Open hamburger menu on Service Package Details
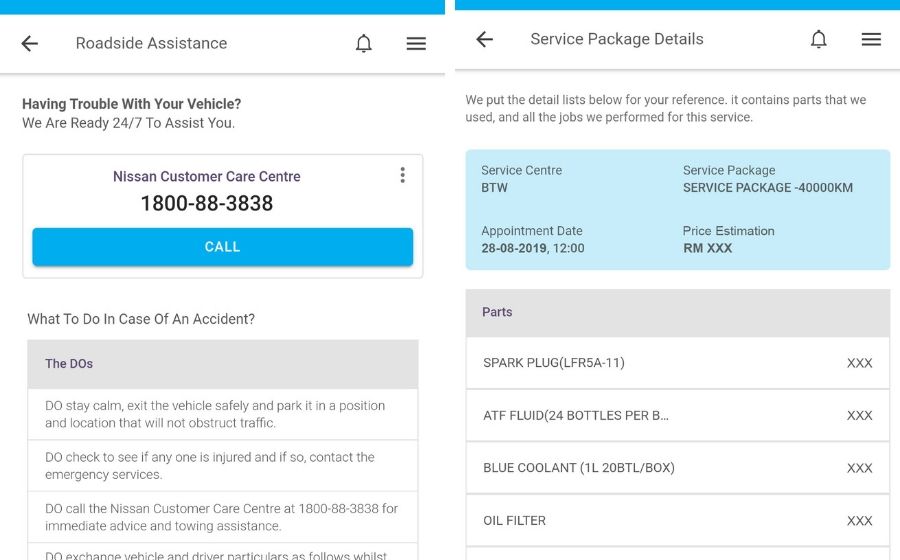The height and width of the screenshot is (560, 900). (x=871, y=39)
